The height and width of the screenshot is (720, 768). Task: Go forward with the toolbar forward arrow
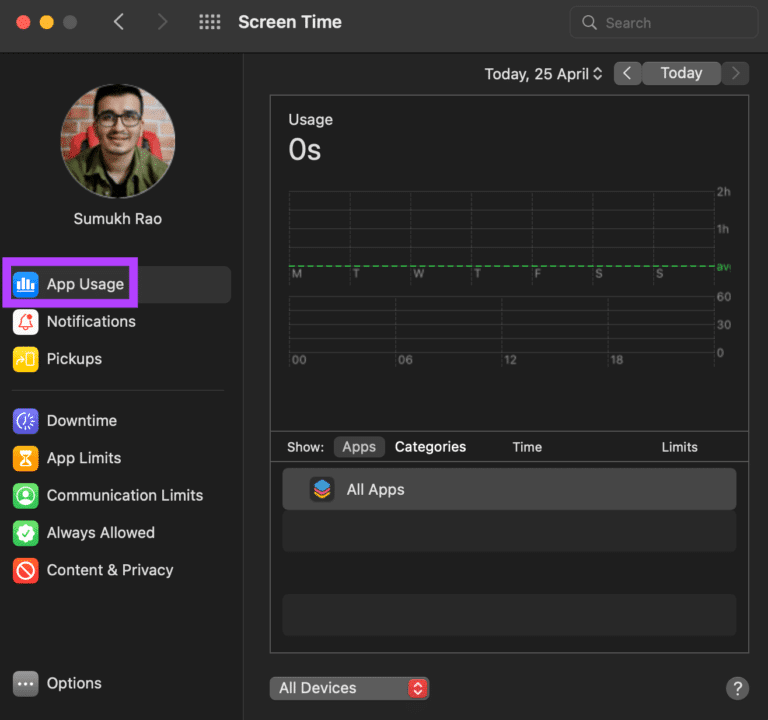click(163, 22)
